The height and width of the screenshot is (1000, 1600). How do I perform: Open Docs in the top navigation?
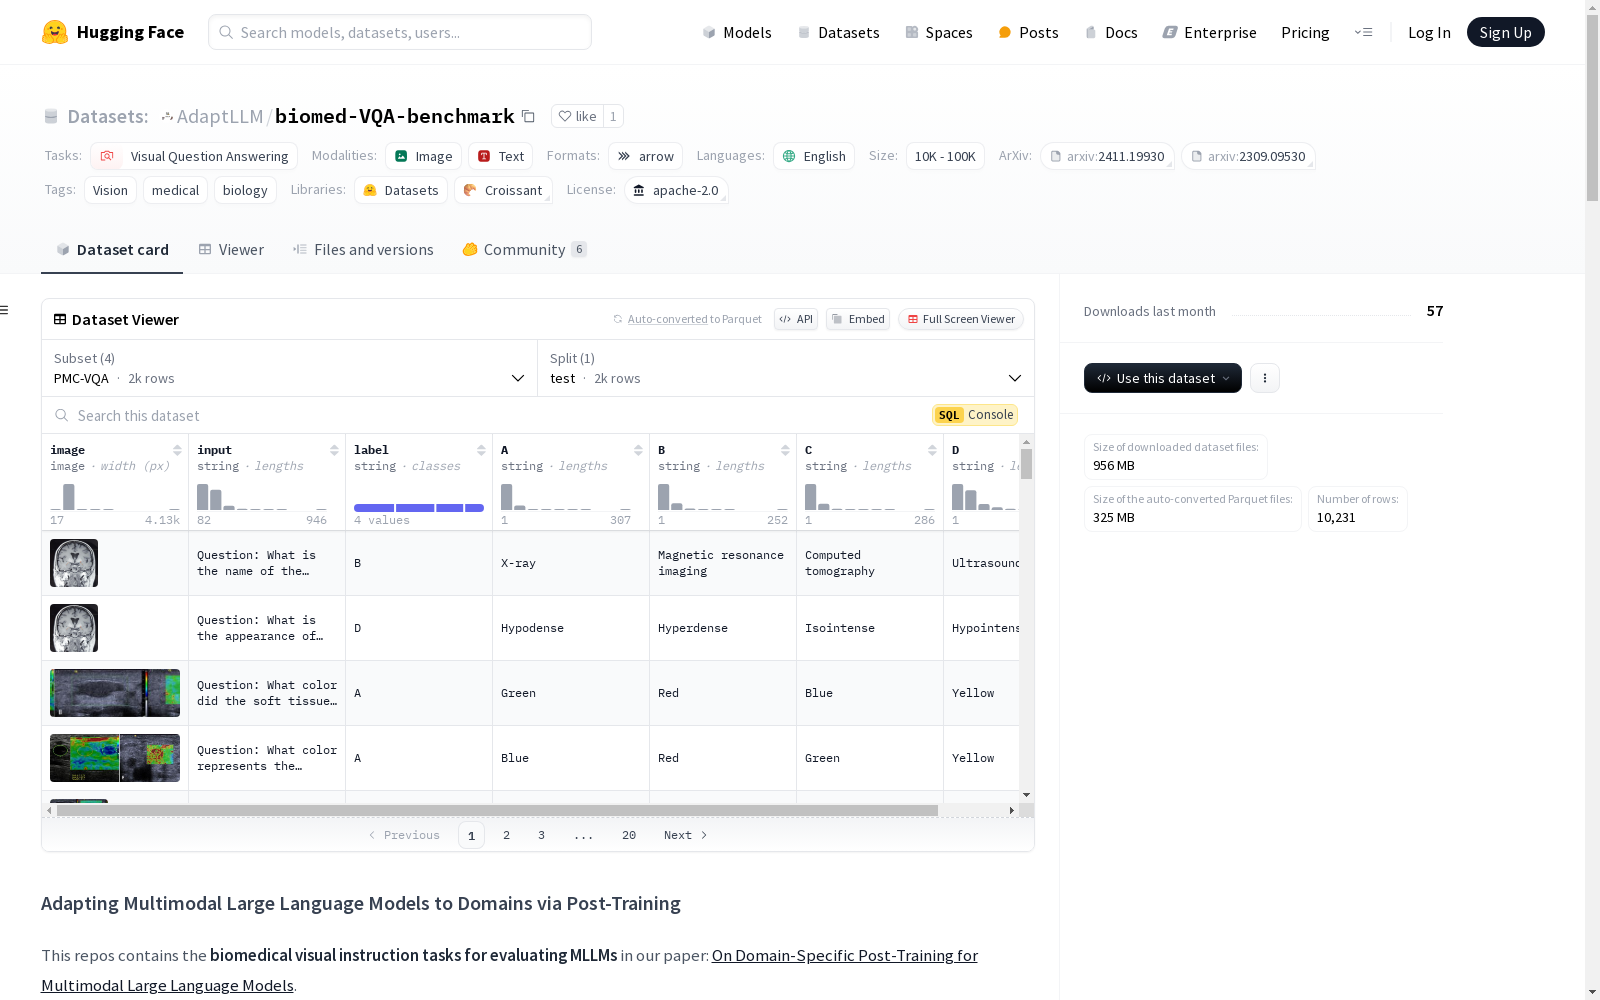click(x=1111, y=32)
